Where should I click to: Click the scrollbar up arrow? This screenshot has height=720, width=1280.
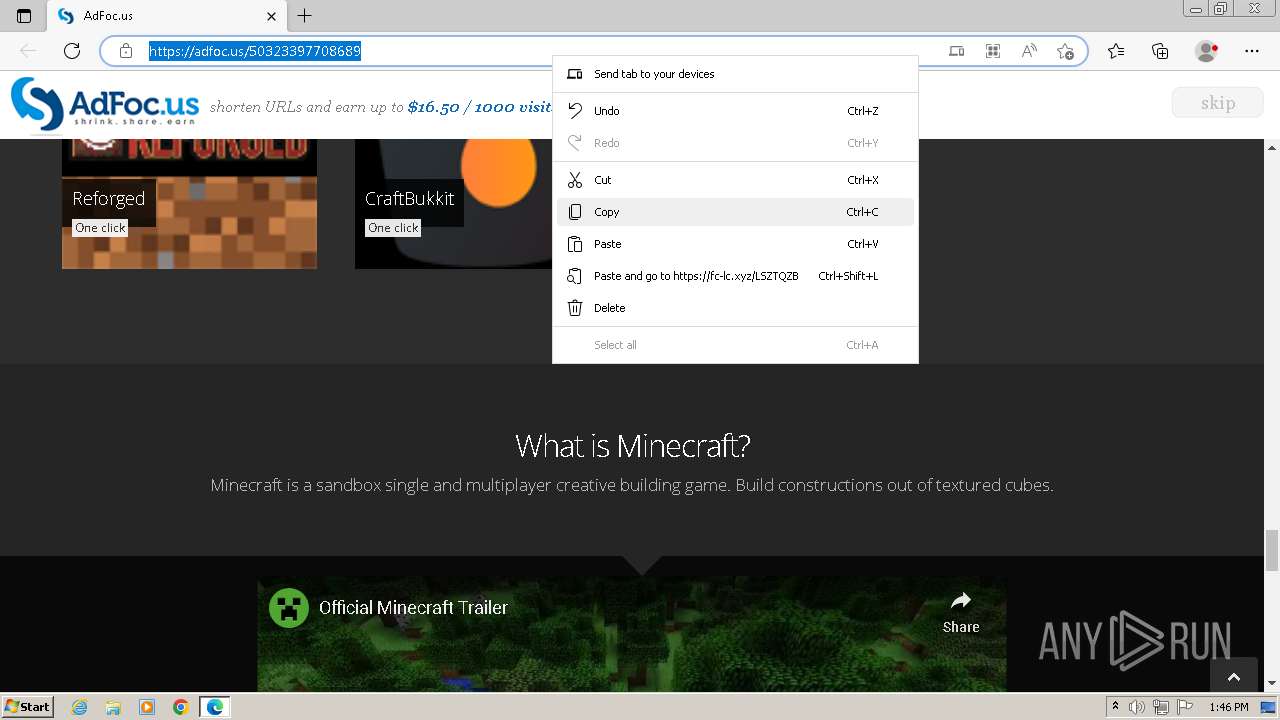(1272, 147)
